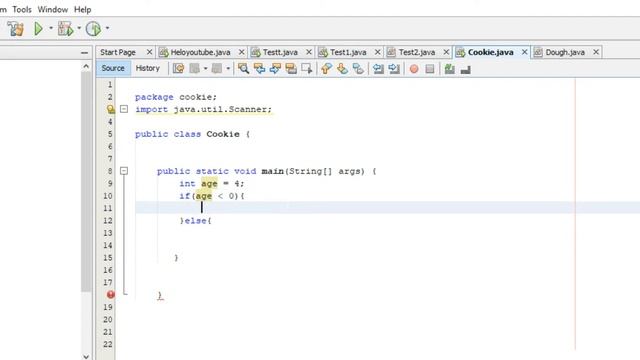
Task: Select the Cookie.java tab
Action: pos(491,52)
